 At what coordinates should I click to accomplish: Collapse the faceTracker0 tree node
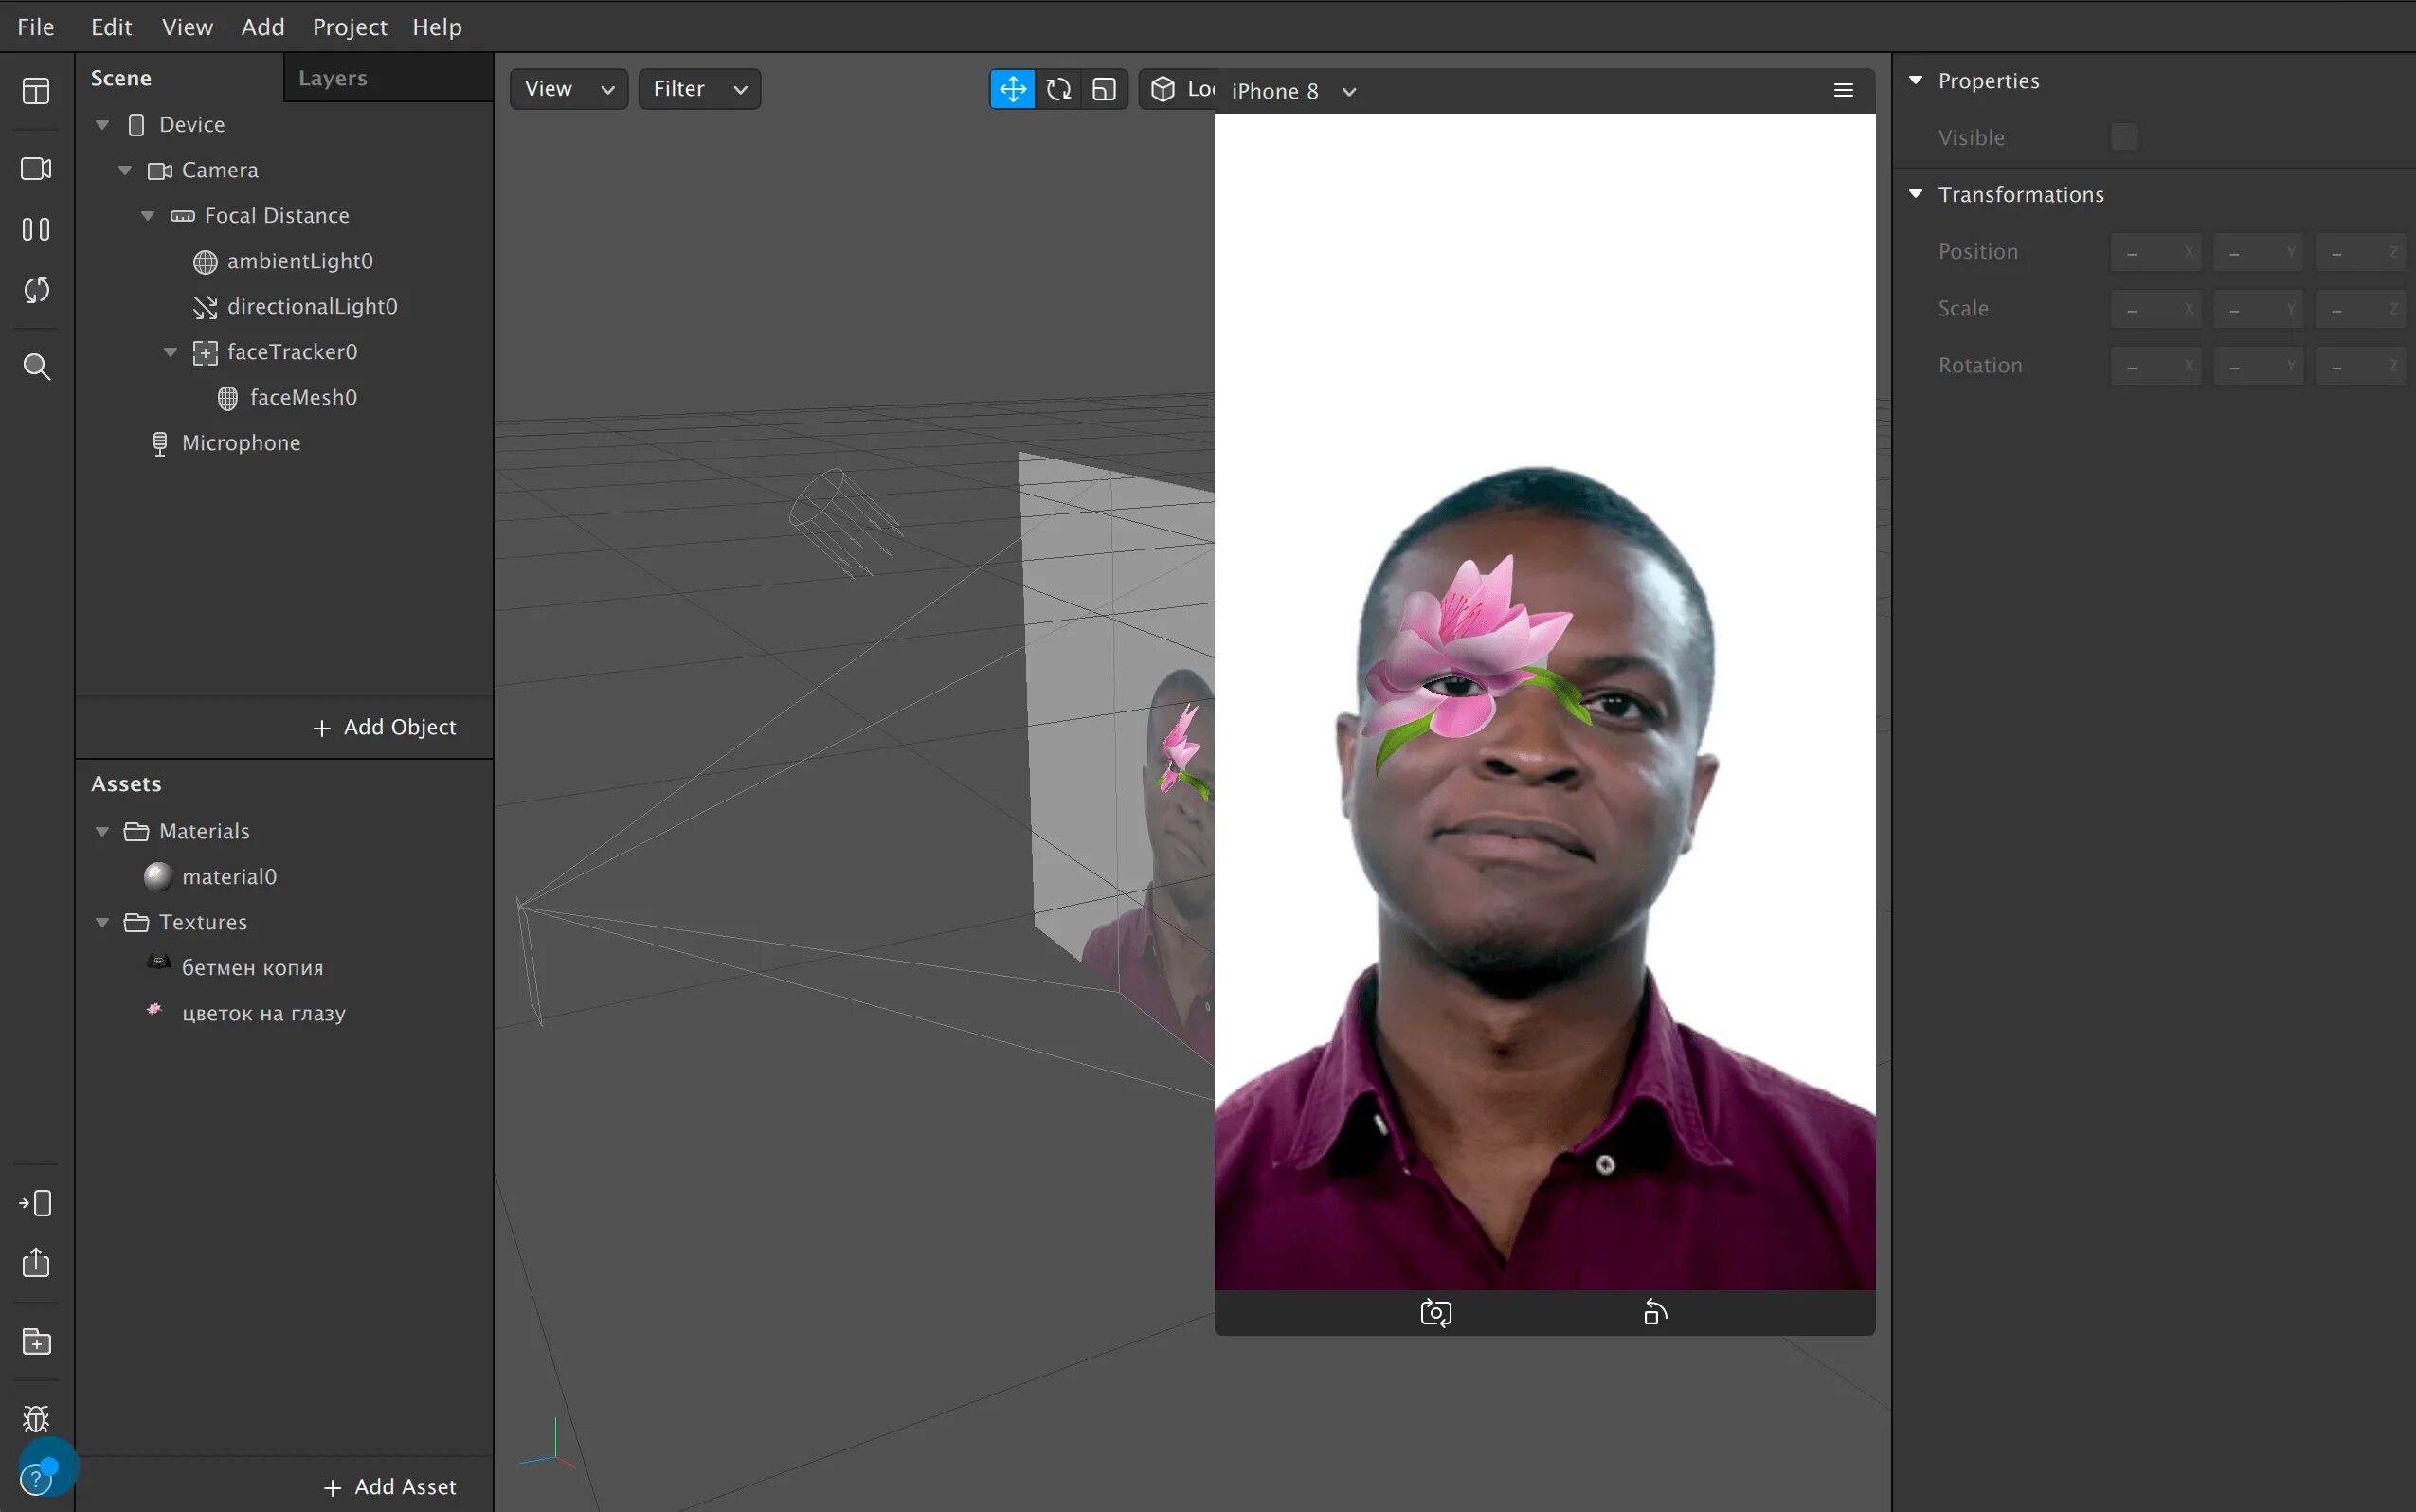[x=171, y=352]
